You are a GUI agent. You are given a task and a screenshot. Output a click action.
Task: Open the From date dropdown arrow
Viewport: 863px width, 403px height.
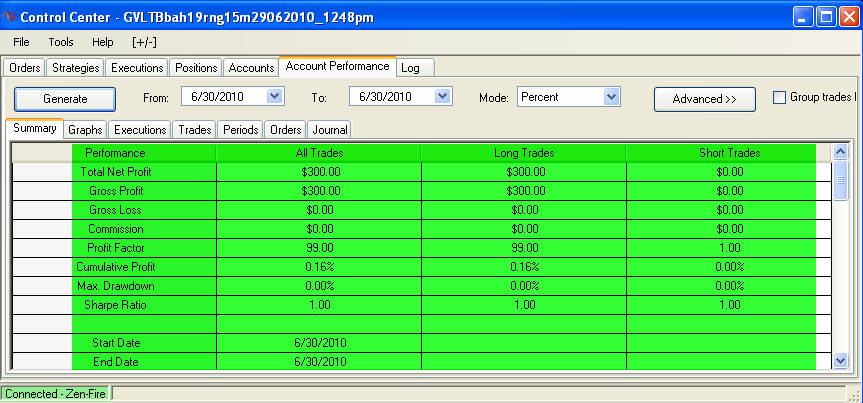(274, 96)
